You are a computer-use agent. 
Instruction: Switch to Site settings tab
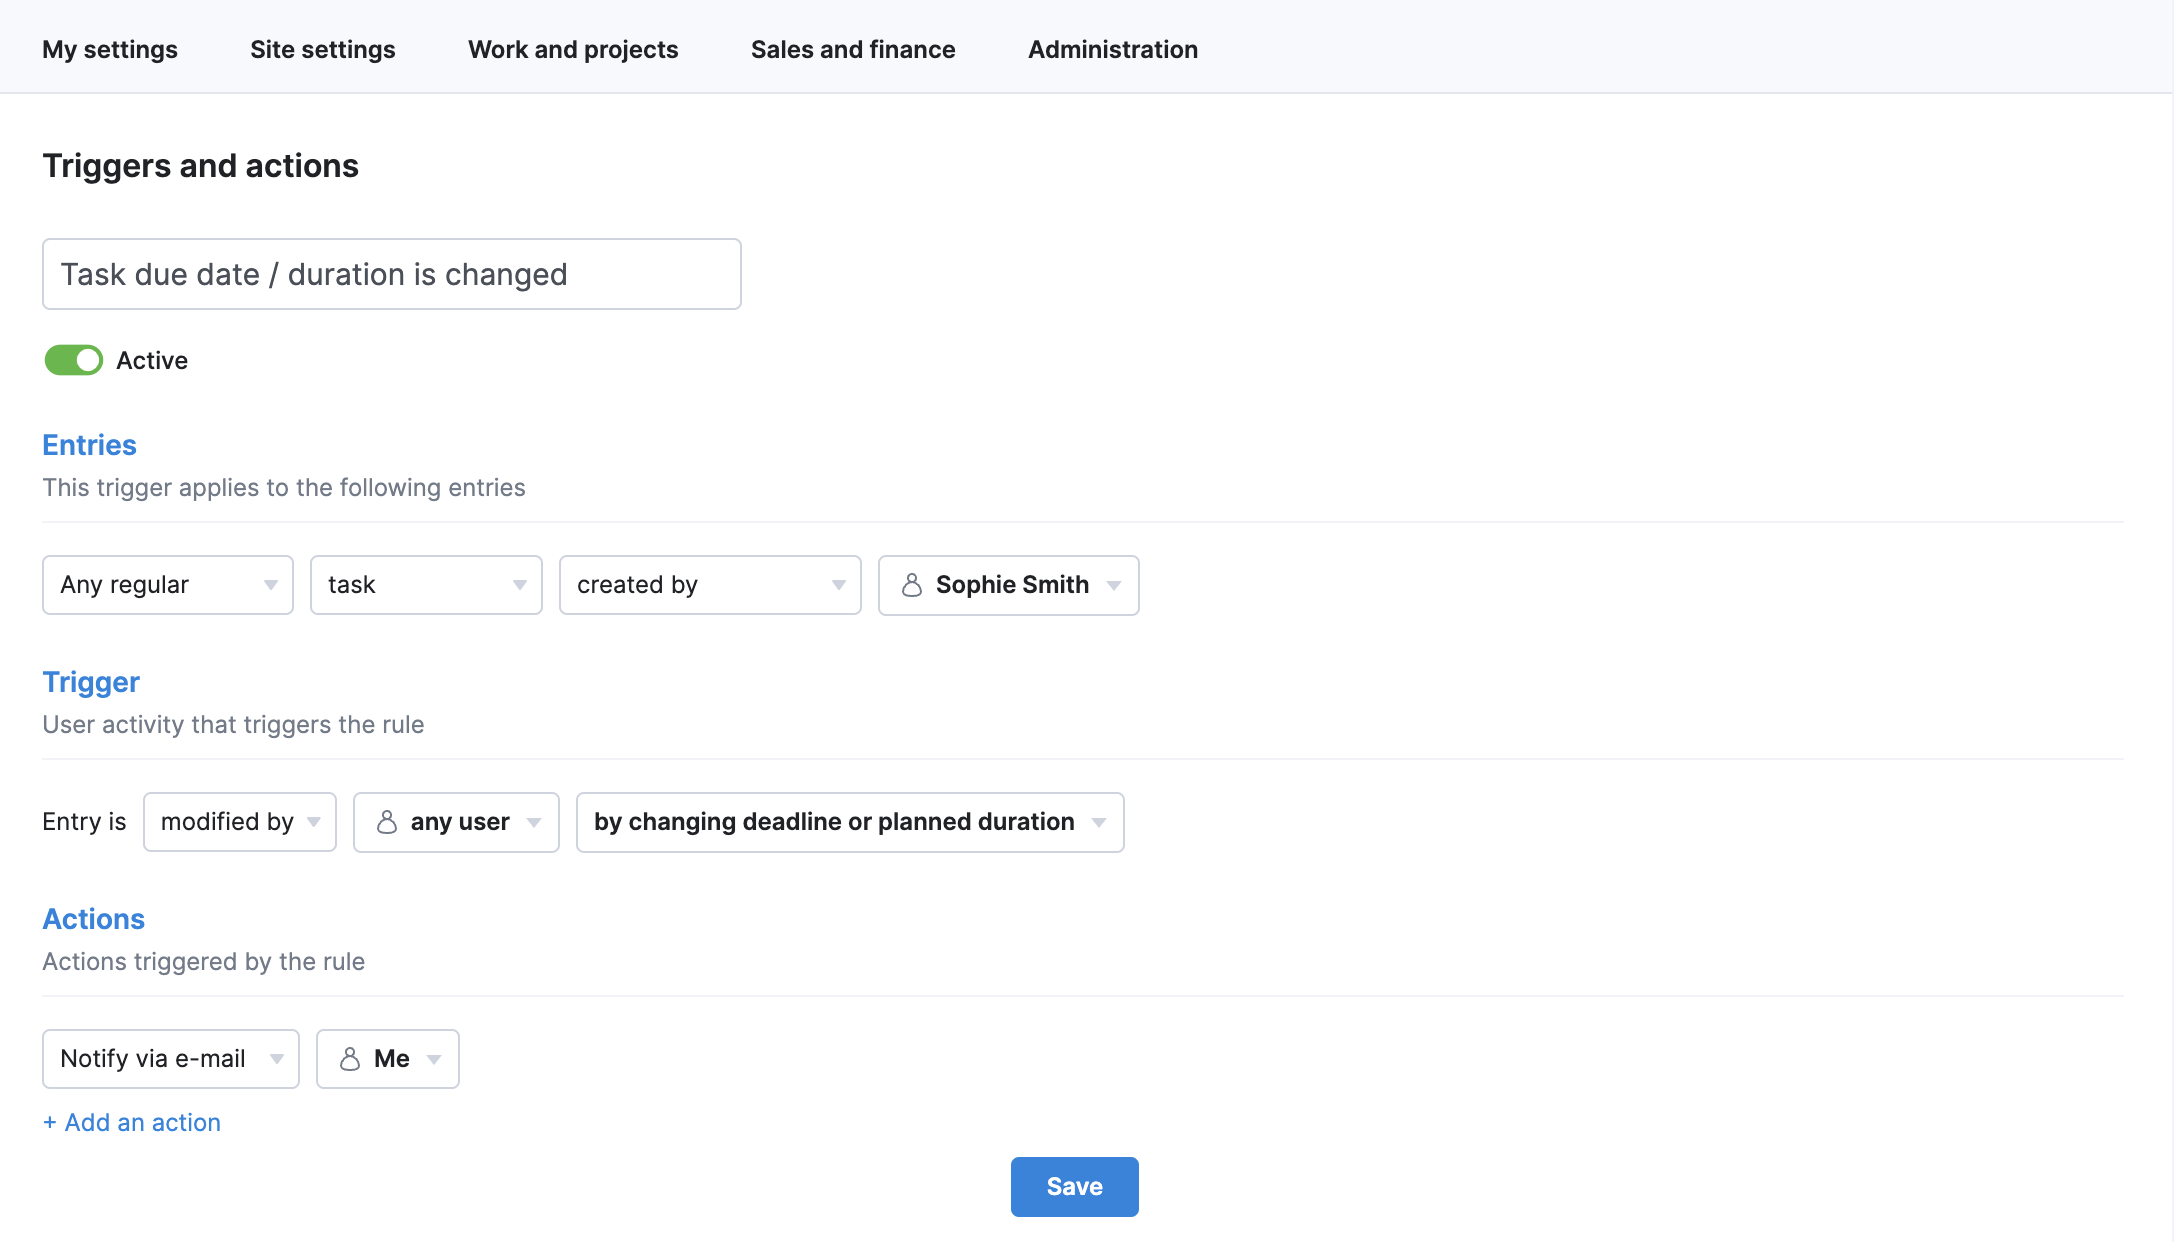coord(322,49)
